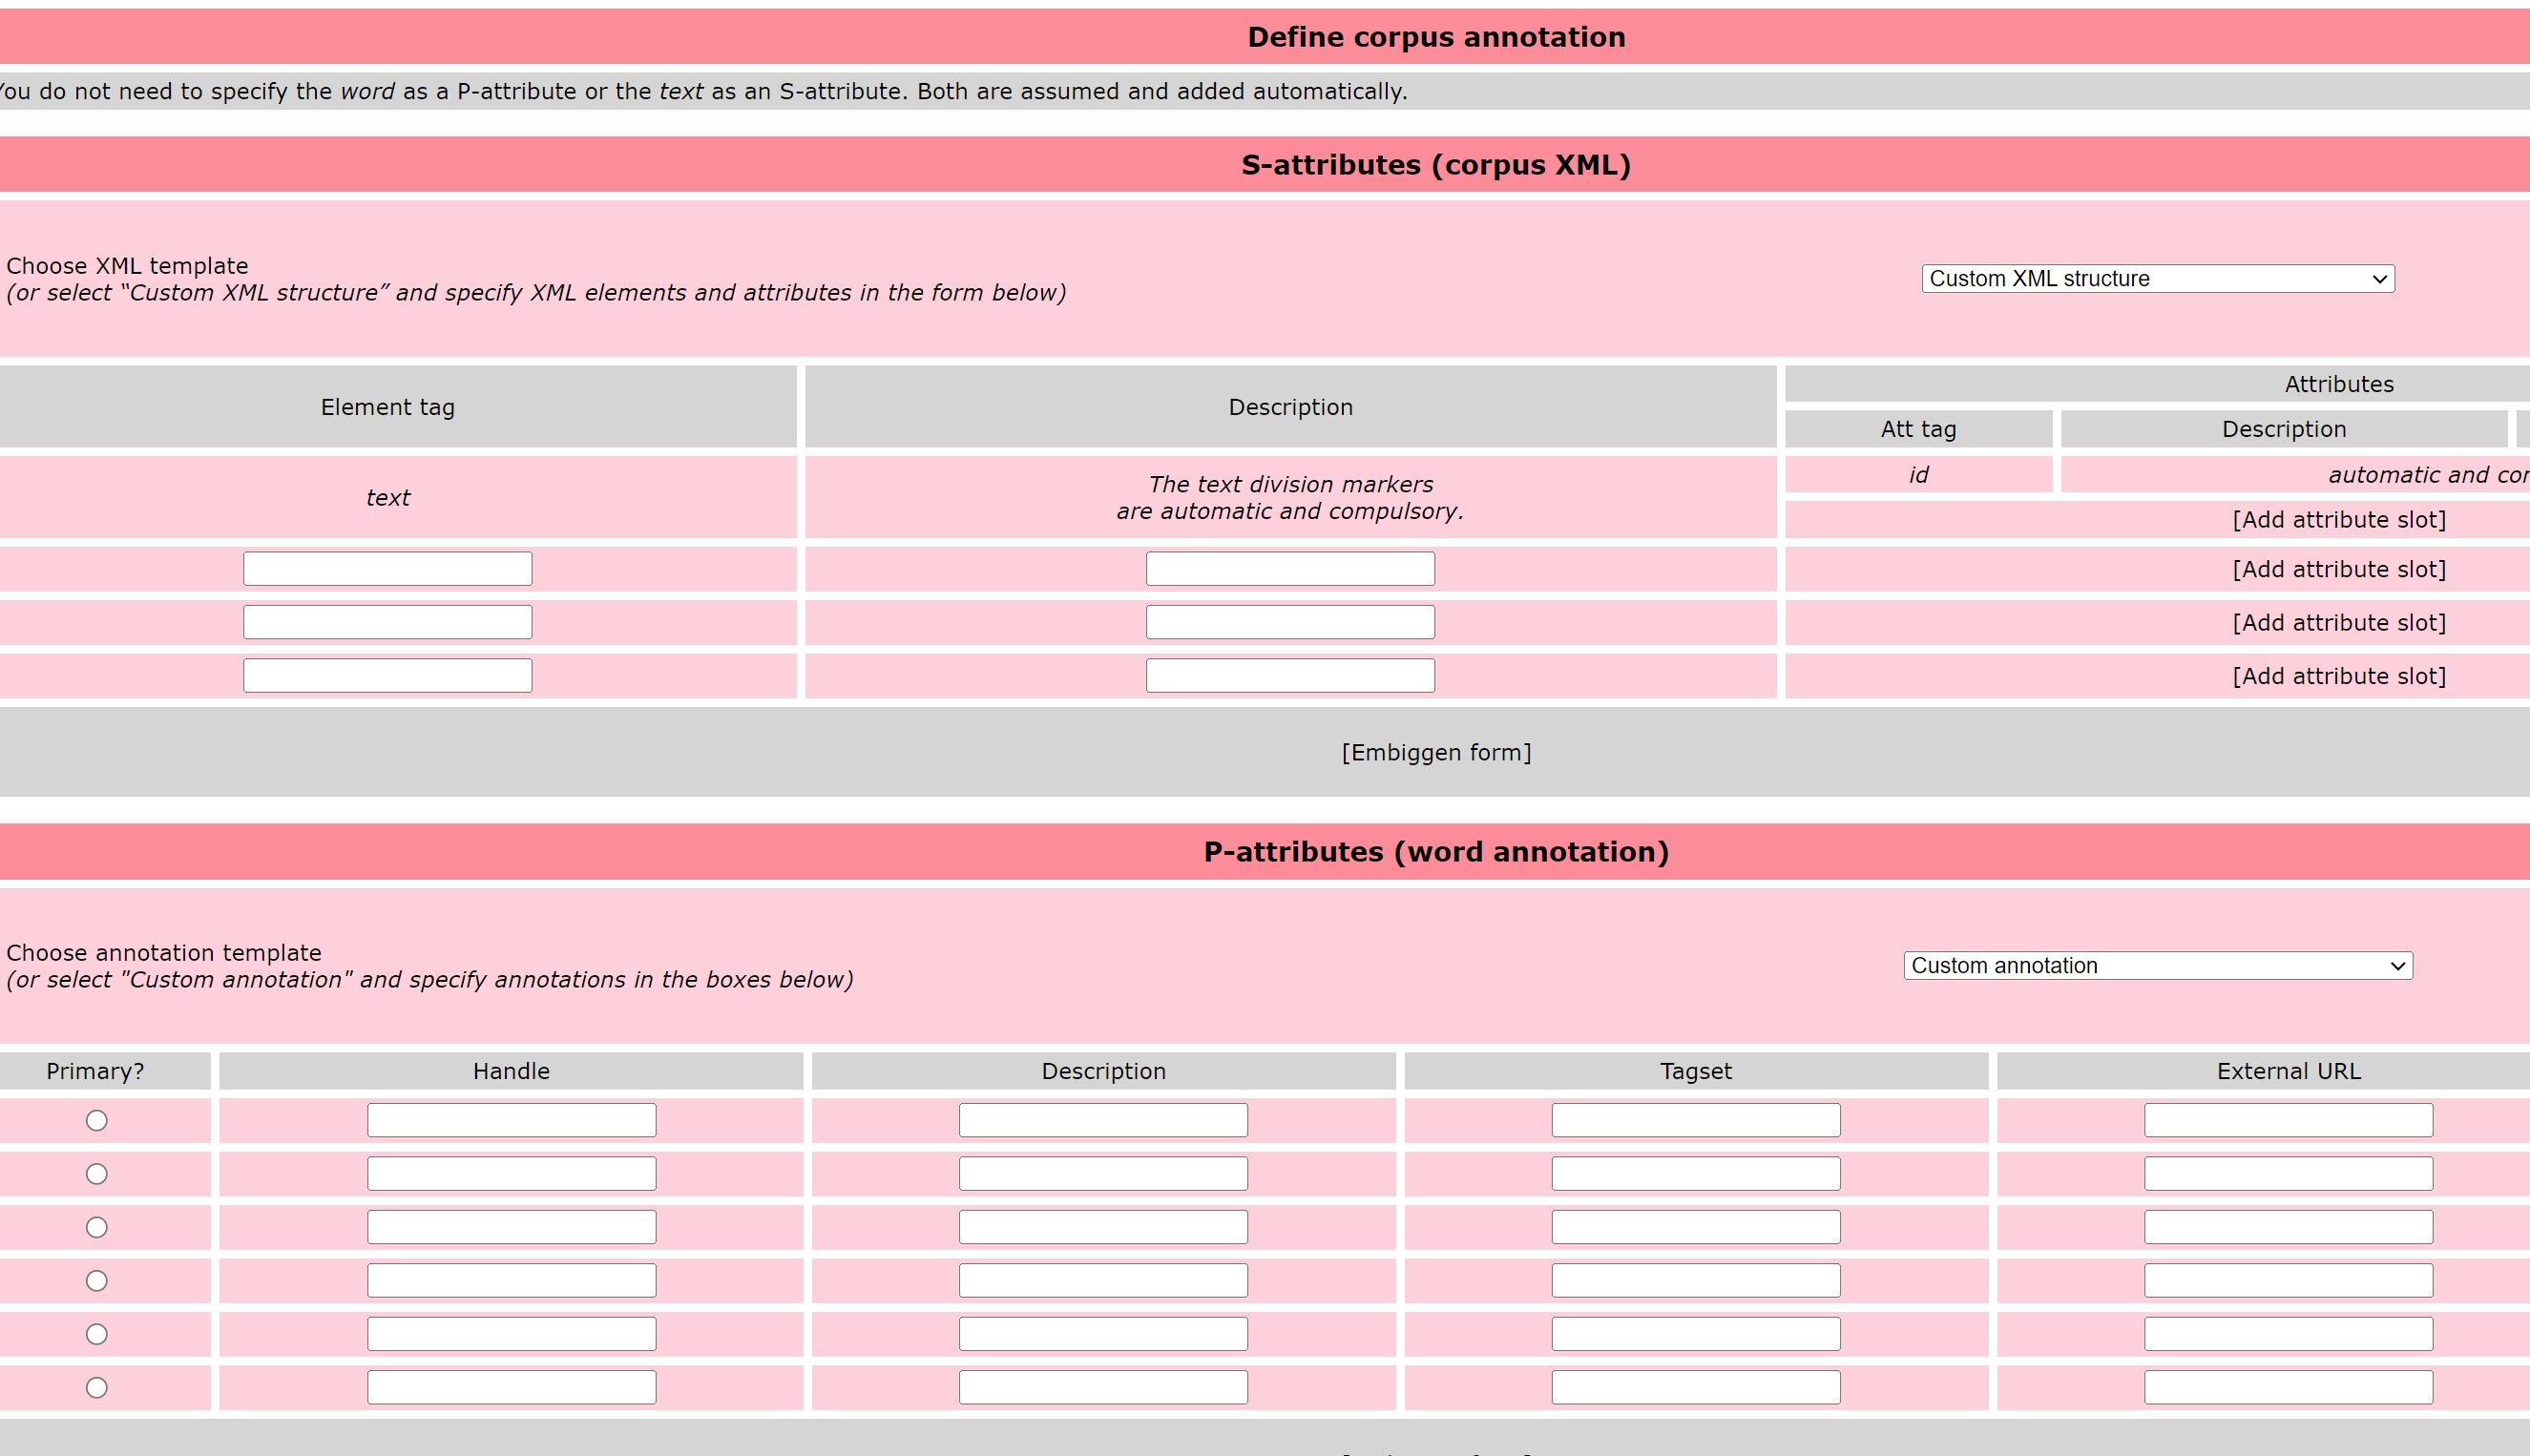Open the Custom annotation template dropdown

2157,966
